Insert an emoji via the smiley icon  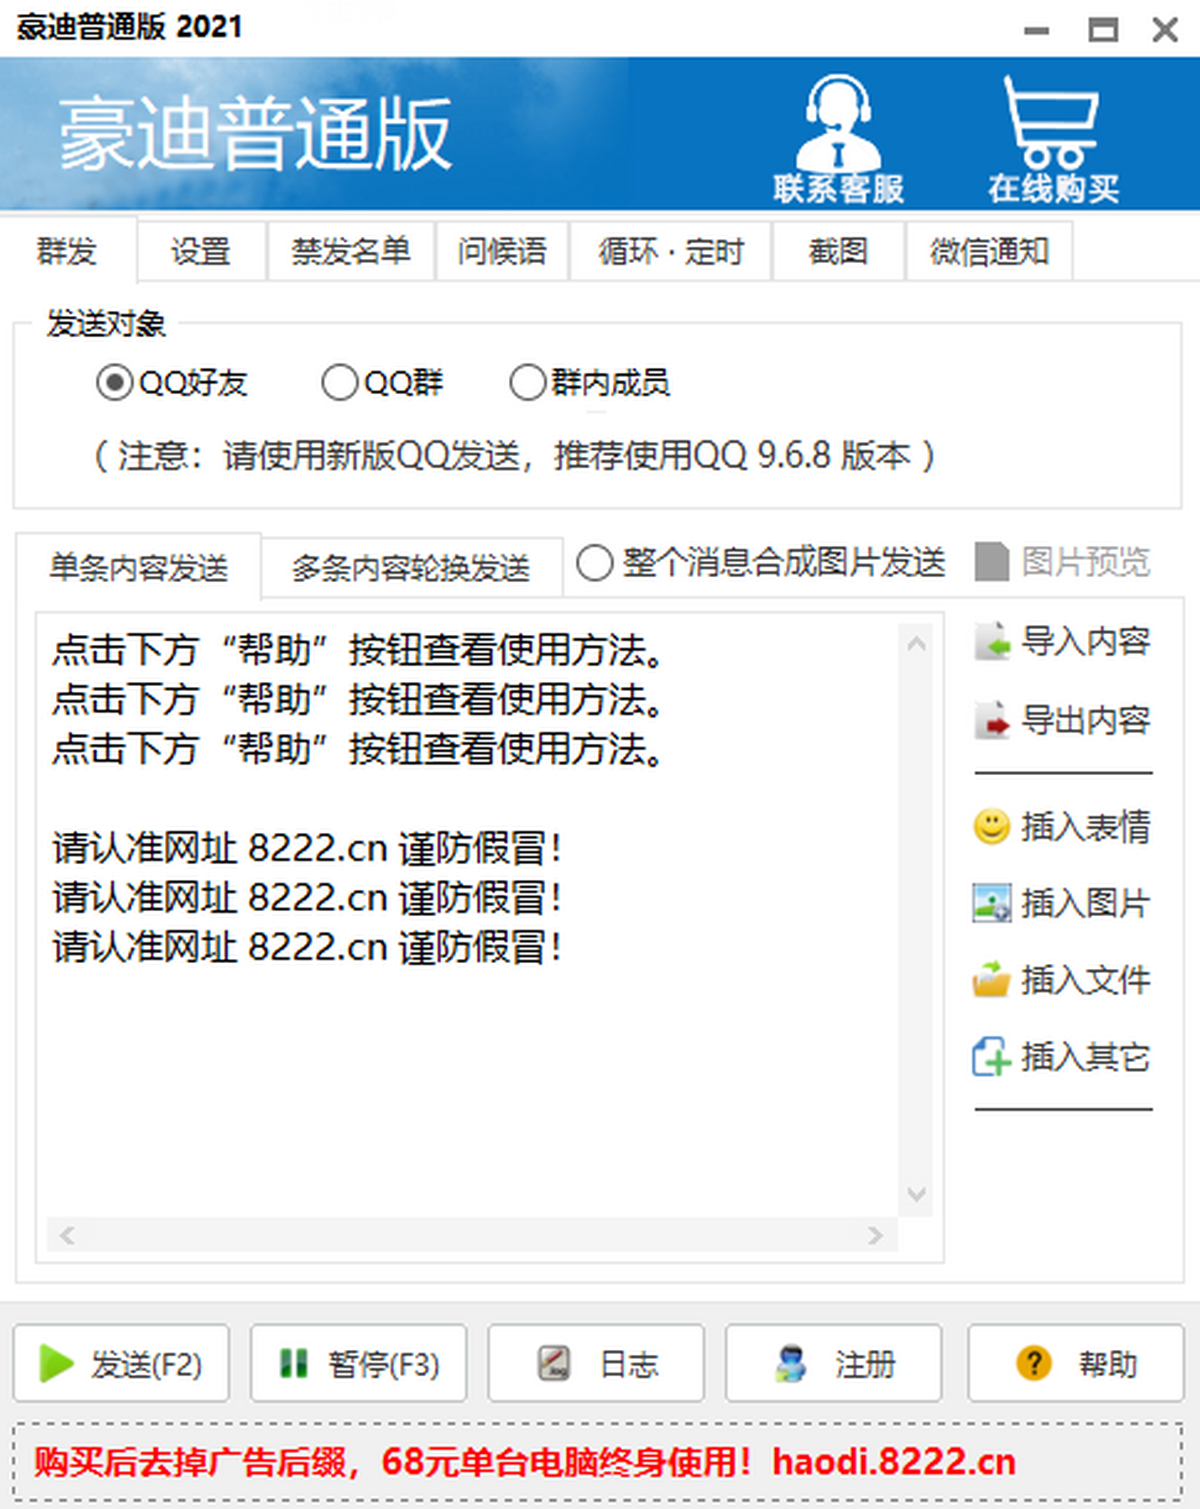(x=992, y=827)
